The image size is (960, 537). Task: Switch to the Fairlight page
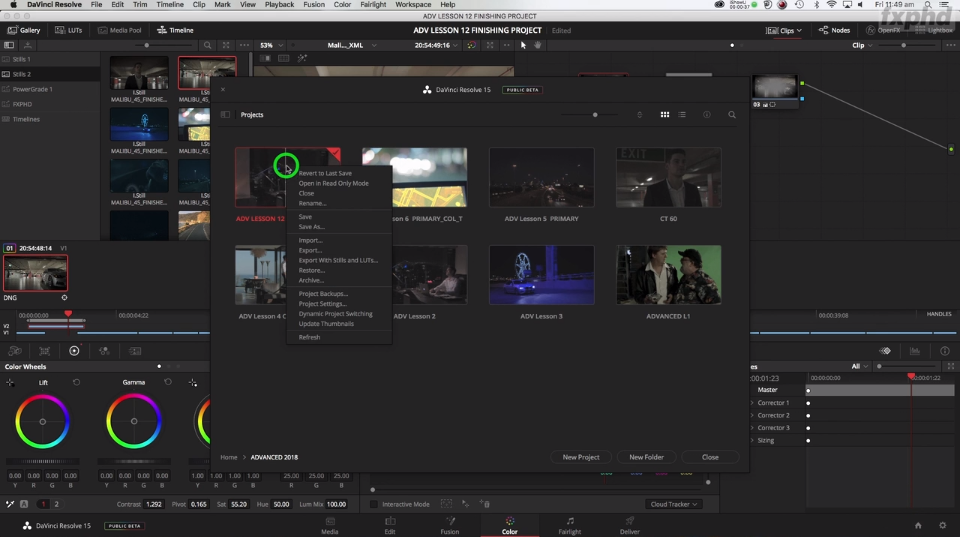tap(569, 525)
